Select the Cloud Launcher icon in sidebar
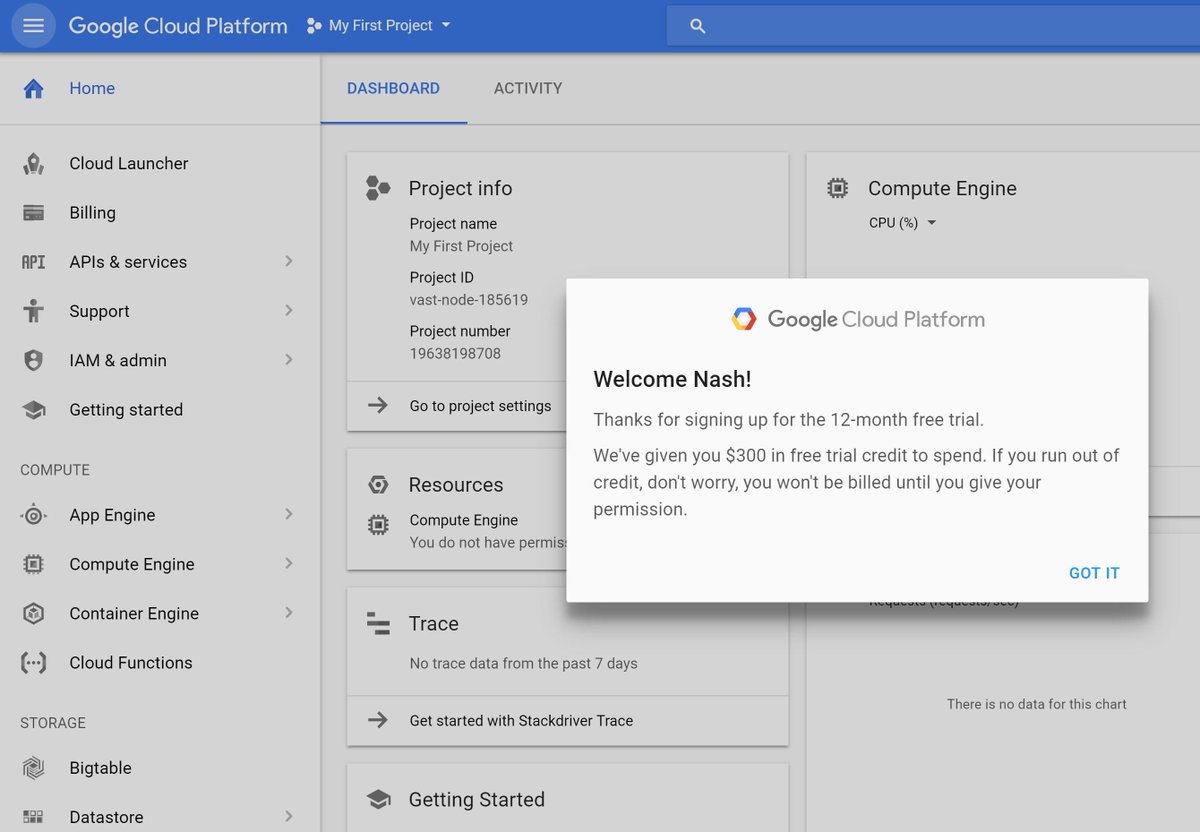 tap(31, 163)
